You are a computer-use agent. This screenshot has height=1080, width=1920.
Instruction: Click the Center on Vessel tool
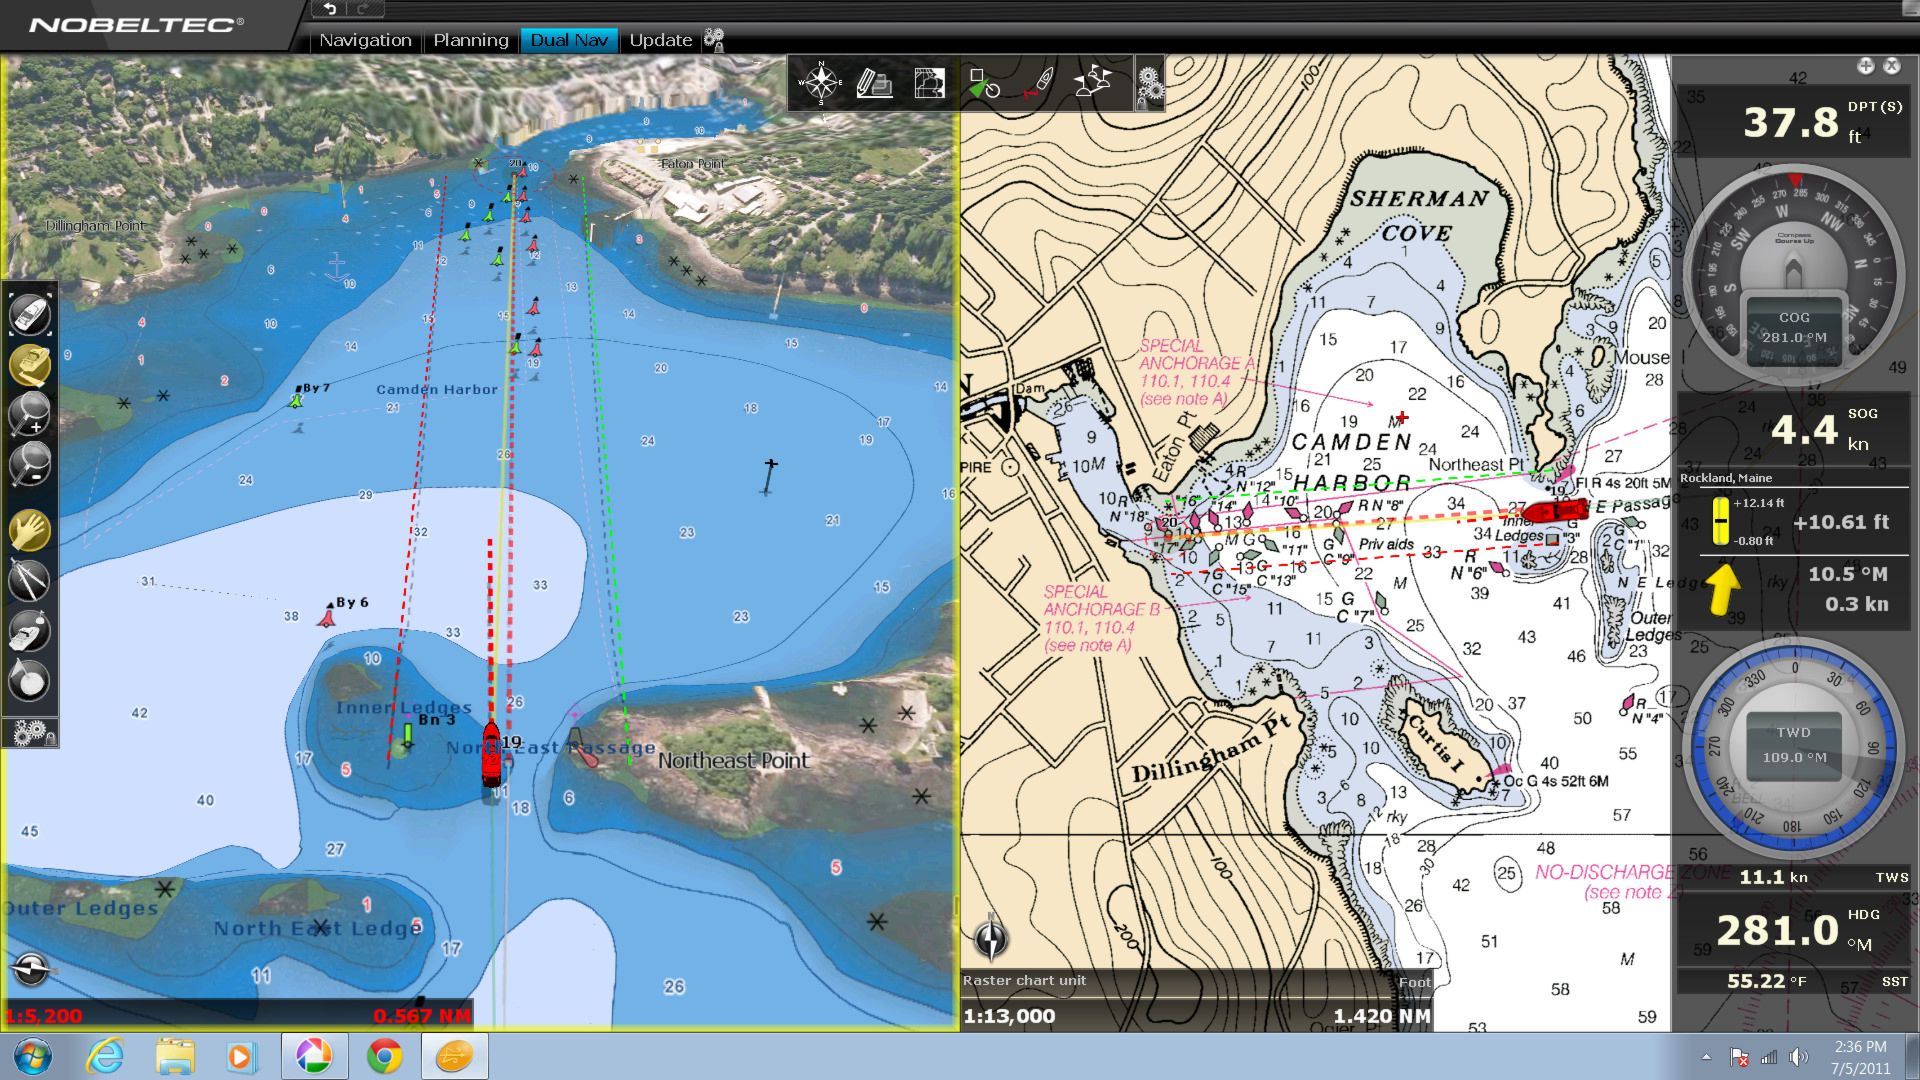pyautogui.click(x=30, y=314)
